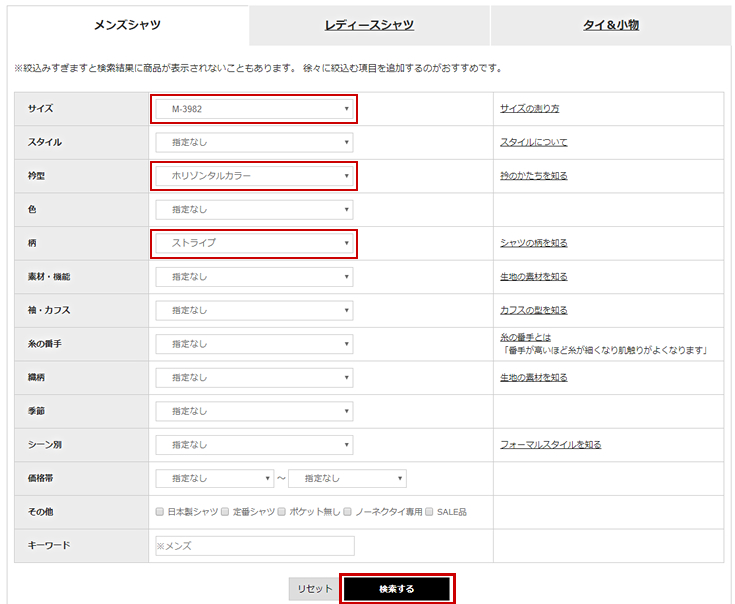This screenshot has height=604, width=735.
Task: Check the 日本製シャツ checkbox
Action: point(160,512)
